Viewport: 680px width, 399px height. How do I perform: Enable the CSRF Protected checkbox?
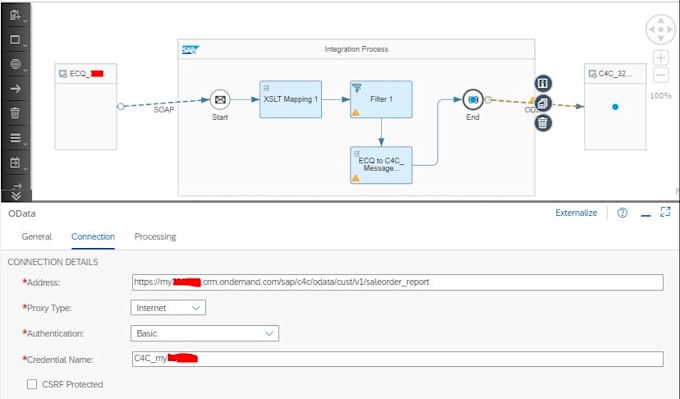click(32, 384)
